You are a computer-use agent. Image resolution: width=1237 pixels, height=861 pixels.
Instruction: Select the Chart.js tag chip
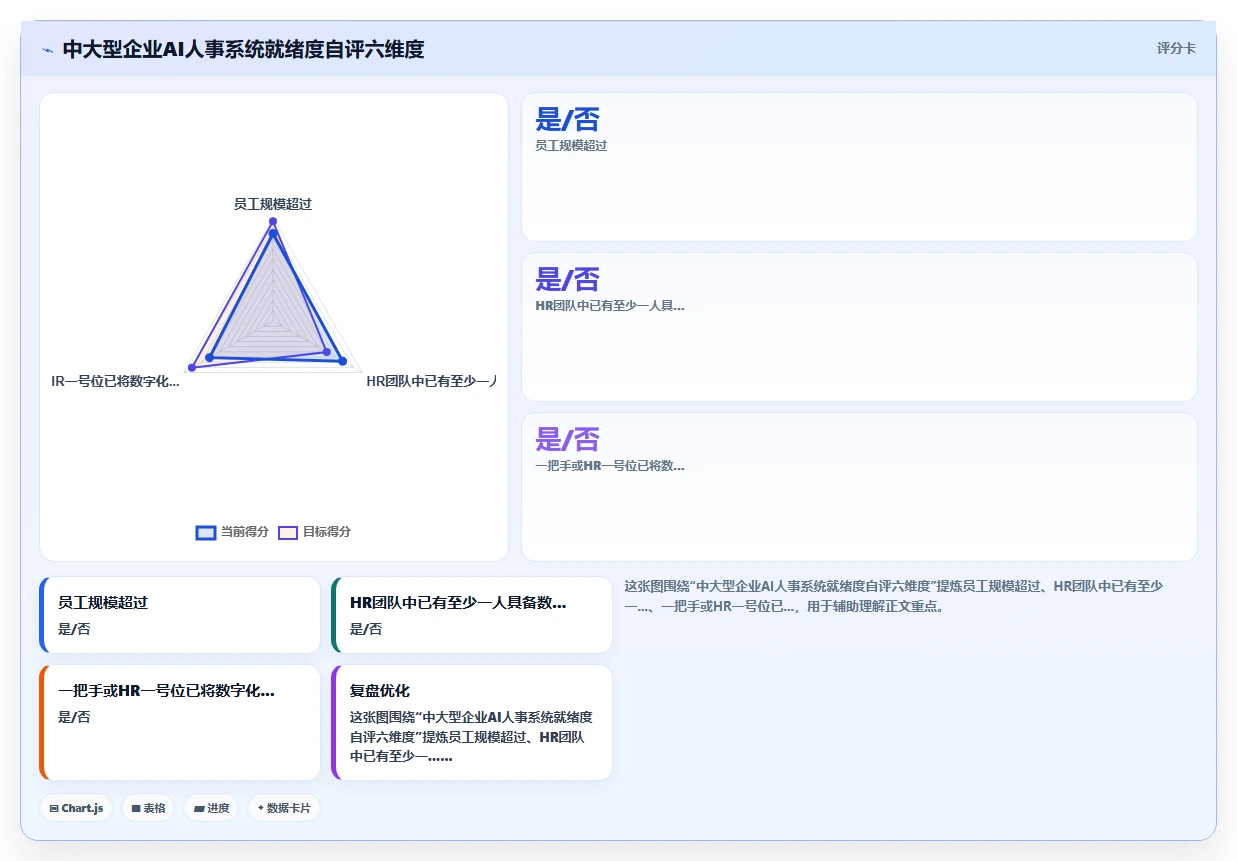[76, 808]
